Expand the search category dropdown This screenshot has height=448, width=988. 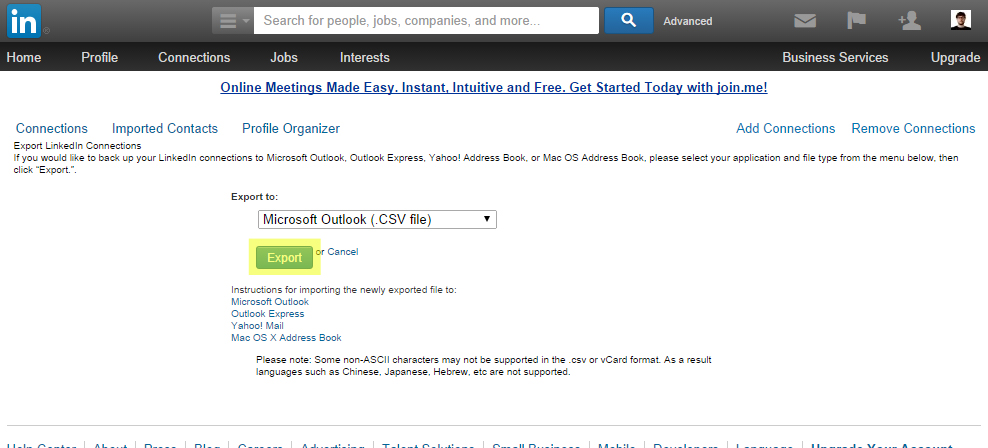(x=232, y=20)
